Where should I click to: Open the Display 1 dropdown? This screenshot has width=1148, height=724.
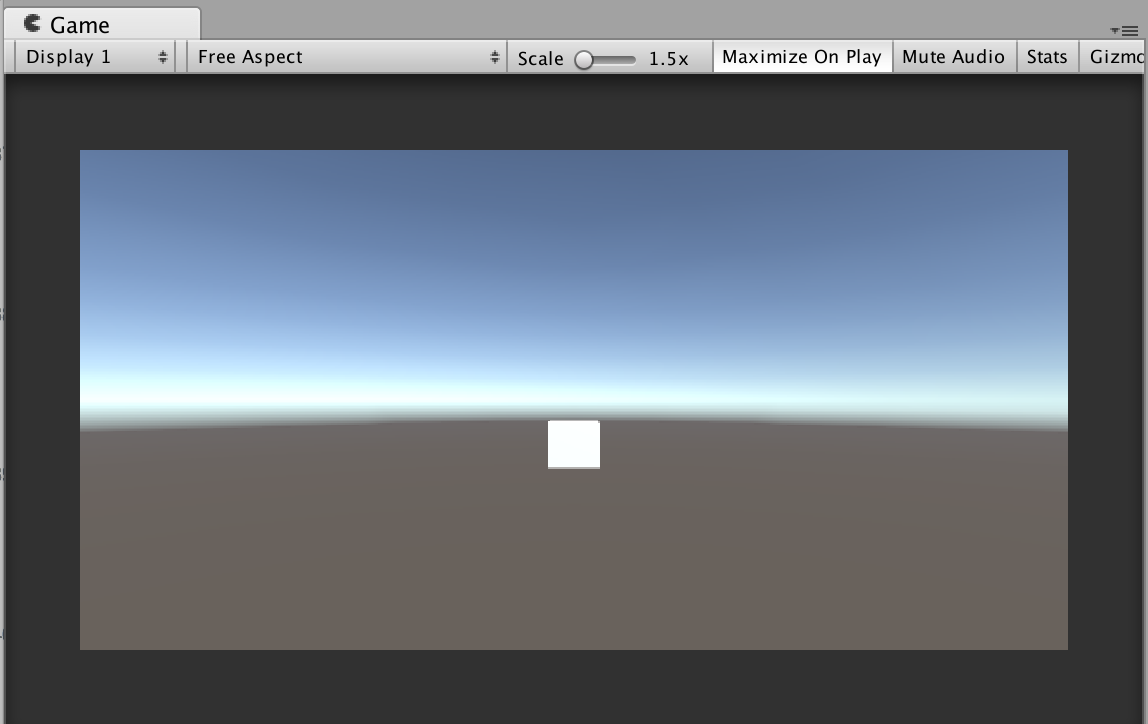click(90, 57)
